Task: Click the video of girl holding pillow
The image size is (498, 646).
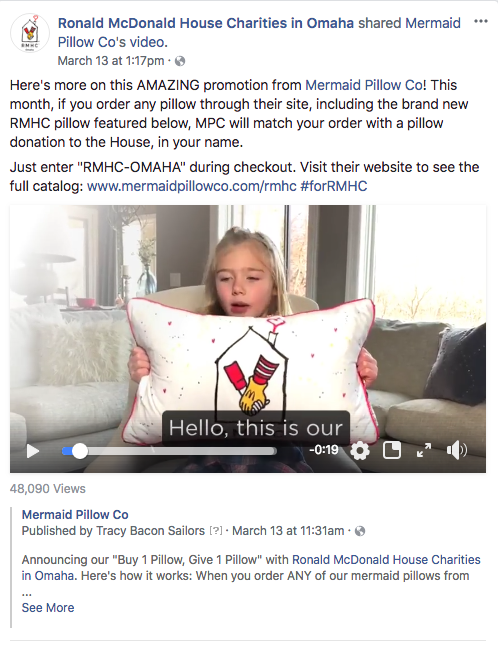Action: (248, 321)
